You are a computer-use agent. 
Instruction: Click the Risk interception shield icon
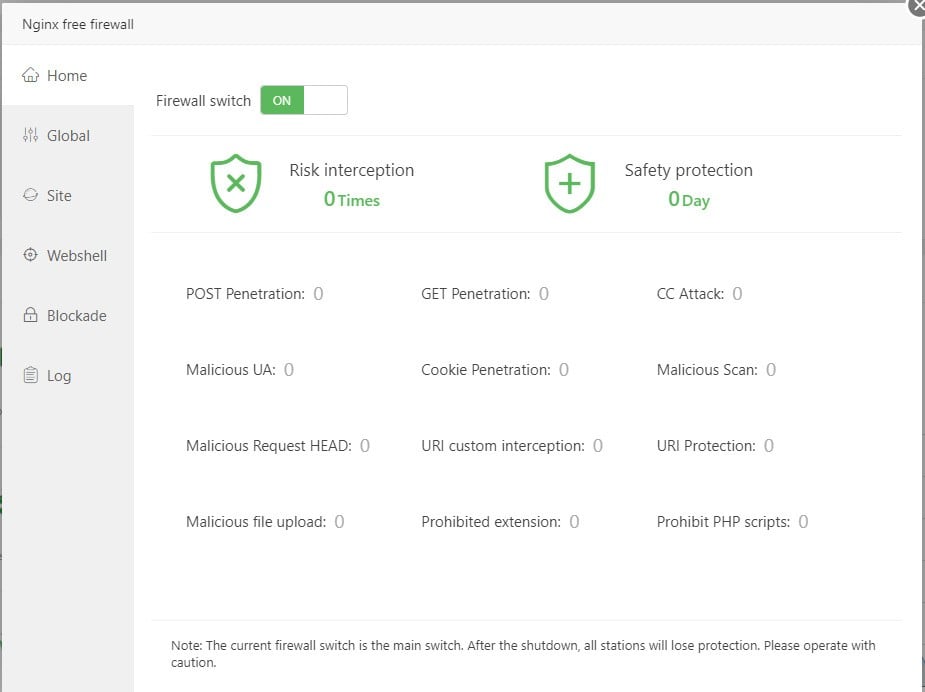236,184
